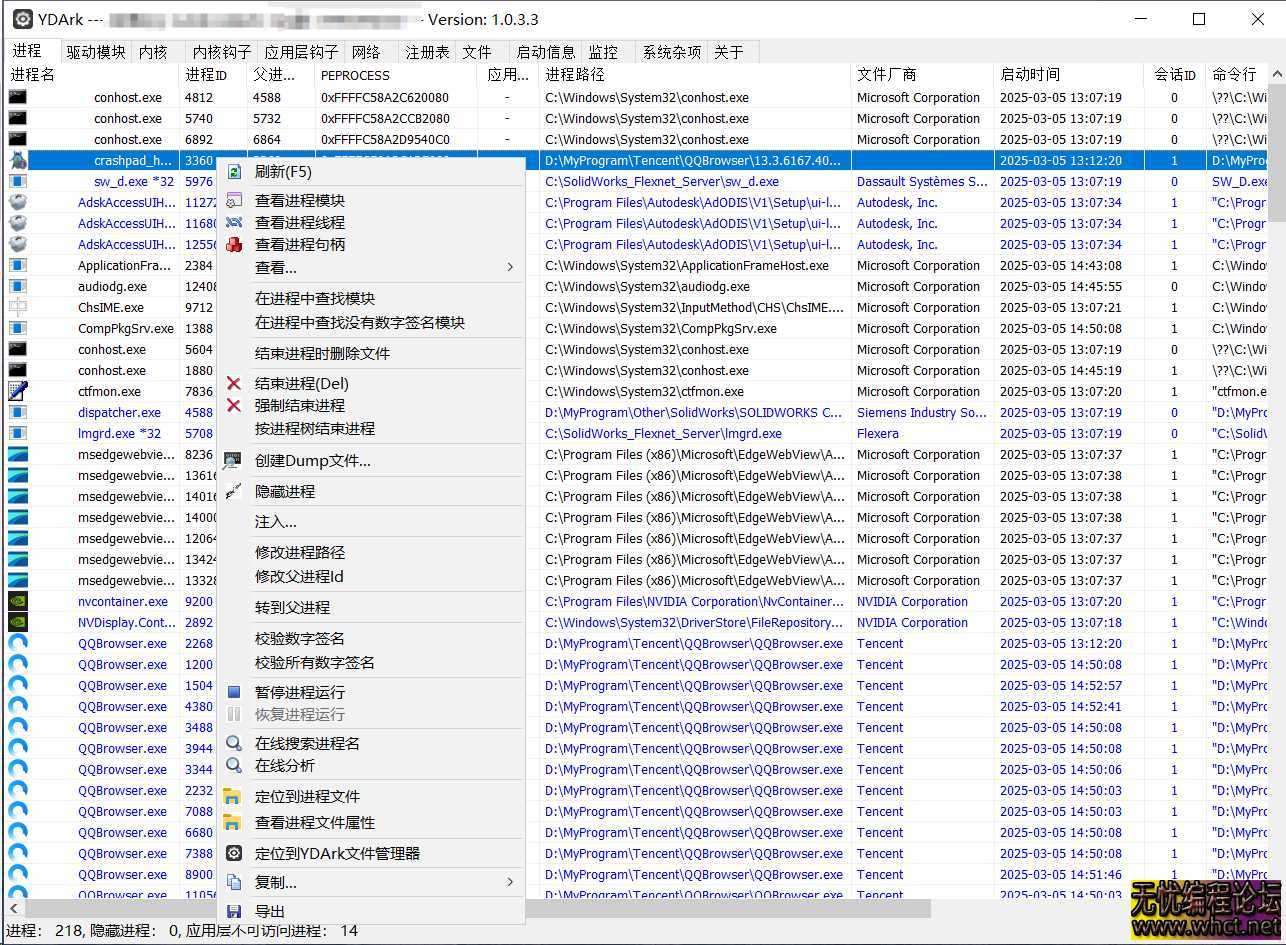The width and height of the screenshot is (1286, 945).
Task: Click the folder icon beside 定位到进程文件
Action: (x=232, y=796)
